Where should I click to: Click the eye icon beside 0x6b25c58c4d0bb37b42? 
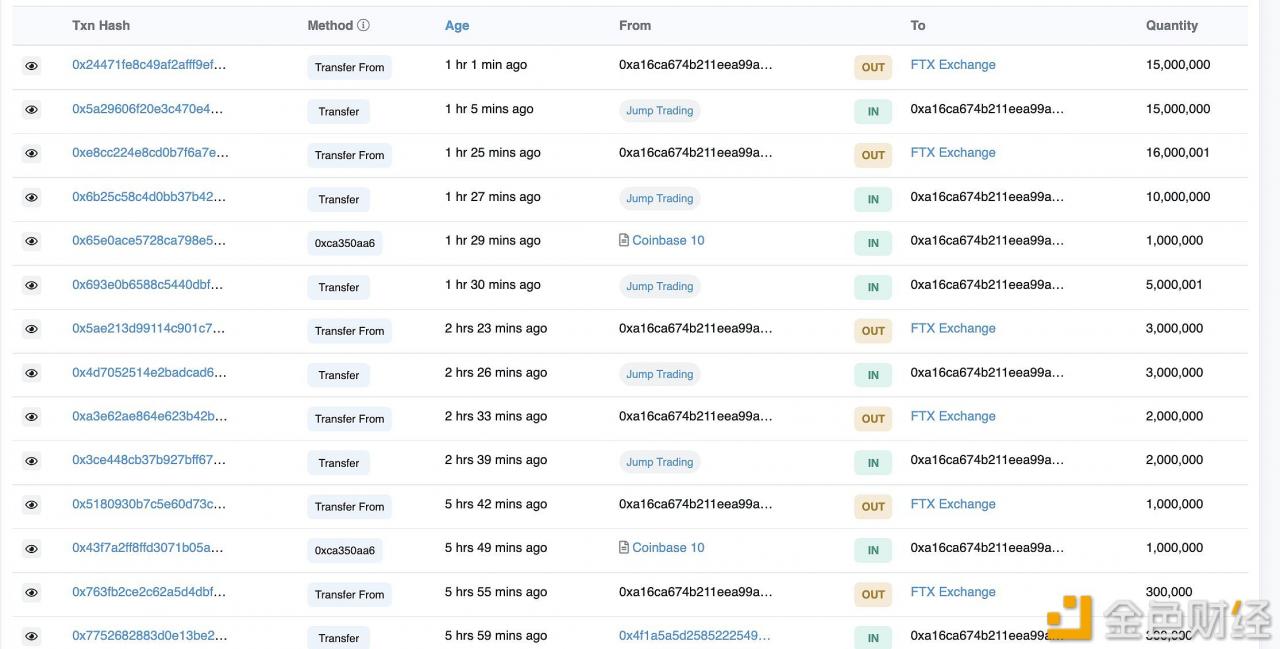(x=31, y=198)
